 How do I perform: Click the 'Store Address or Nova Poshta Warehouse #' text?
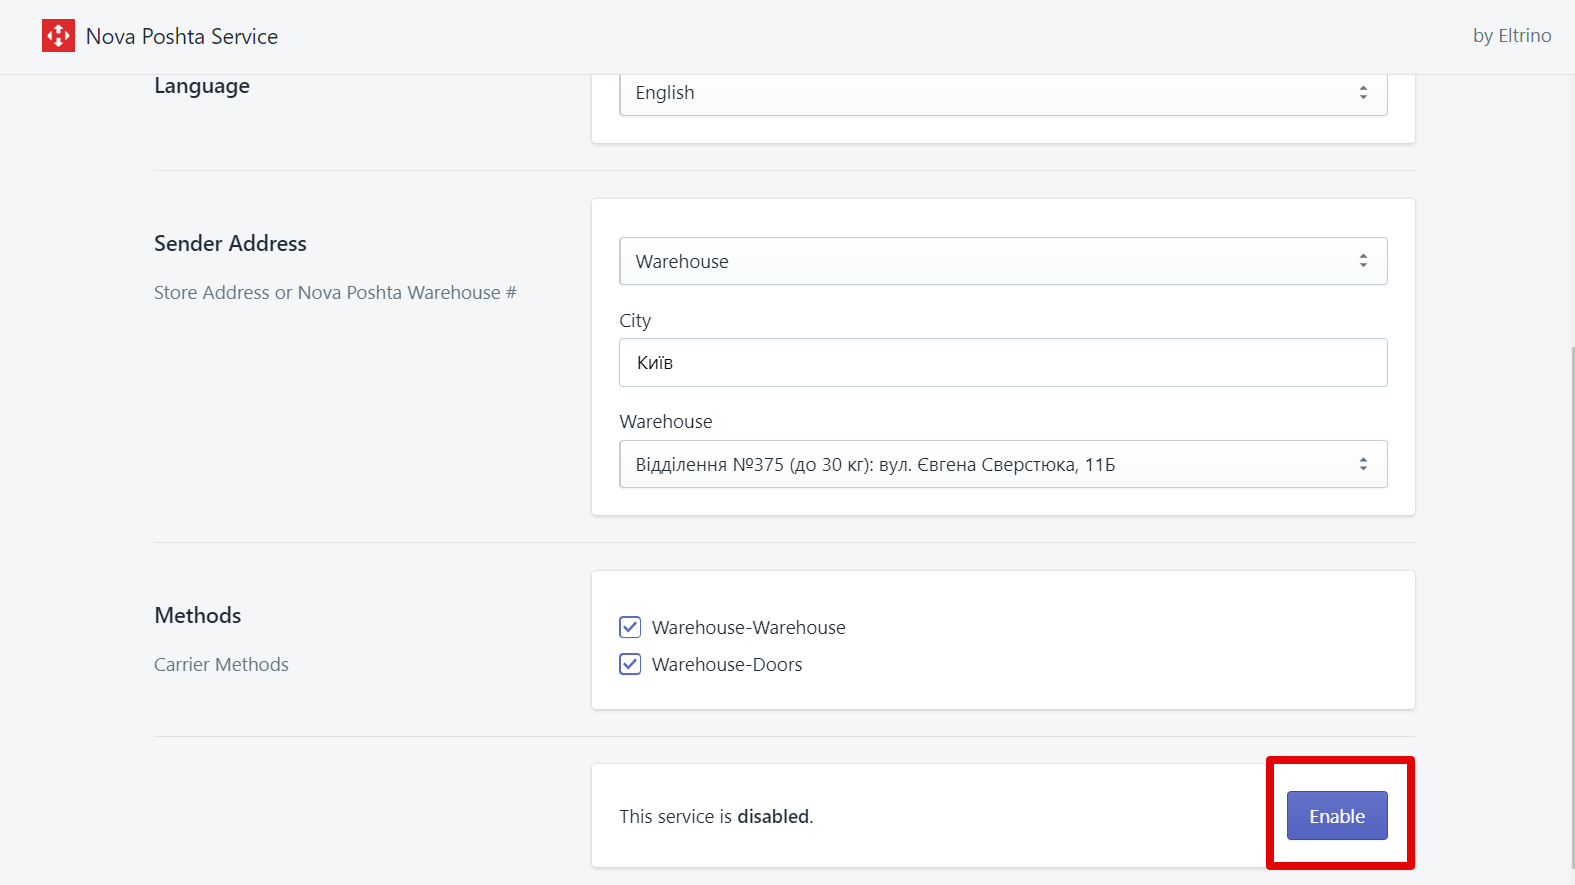coord(335,293)
